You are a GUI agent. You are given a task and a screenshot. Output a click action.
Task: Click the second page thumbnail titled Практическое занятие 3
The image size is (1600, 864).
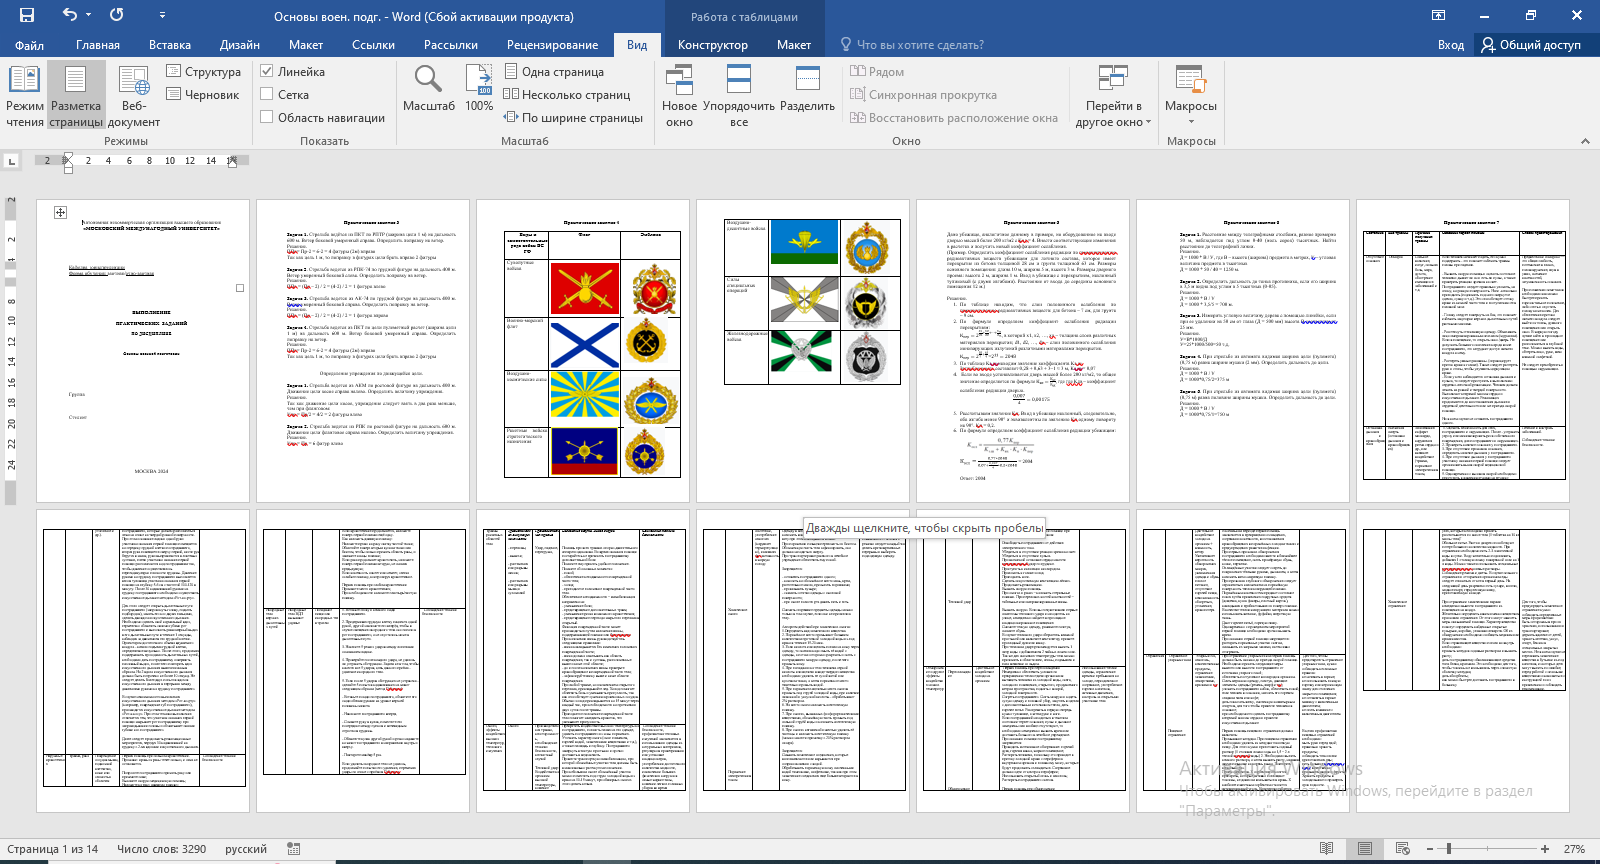[x=363, y=351]
